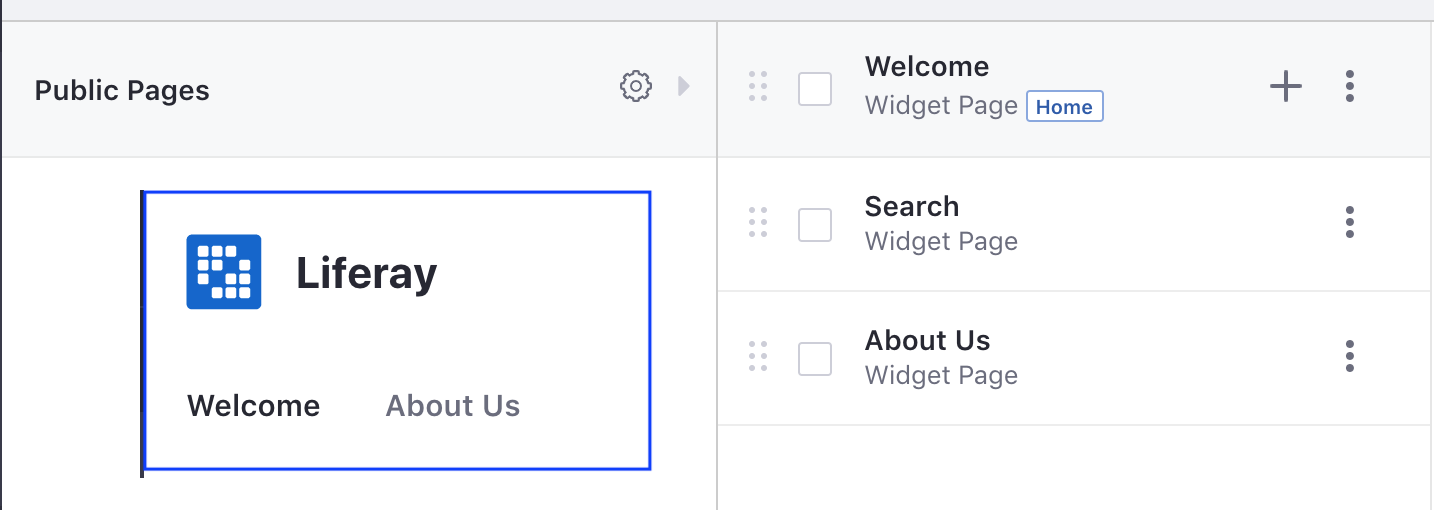Viewport: 1434px width, 510px height.
Task: Open Search page kebab options menu
Action: (1350, 222)
